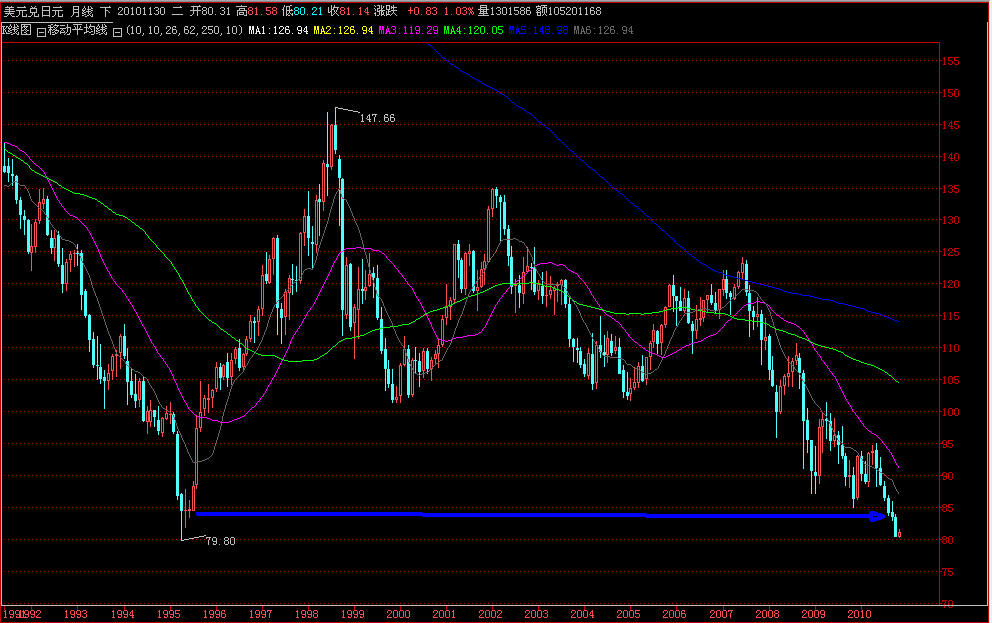Click the 2008 year label on time axis
Viewport: 992px width, 623px height.
click(767, 614)
